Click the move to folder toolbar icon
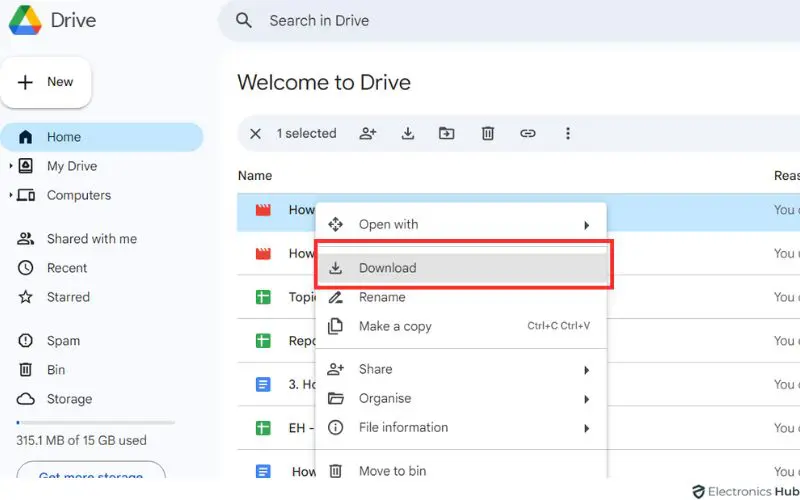 447,133
